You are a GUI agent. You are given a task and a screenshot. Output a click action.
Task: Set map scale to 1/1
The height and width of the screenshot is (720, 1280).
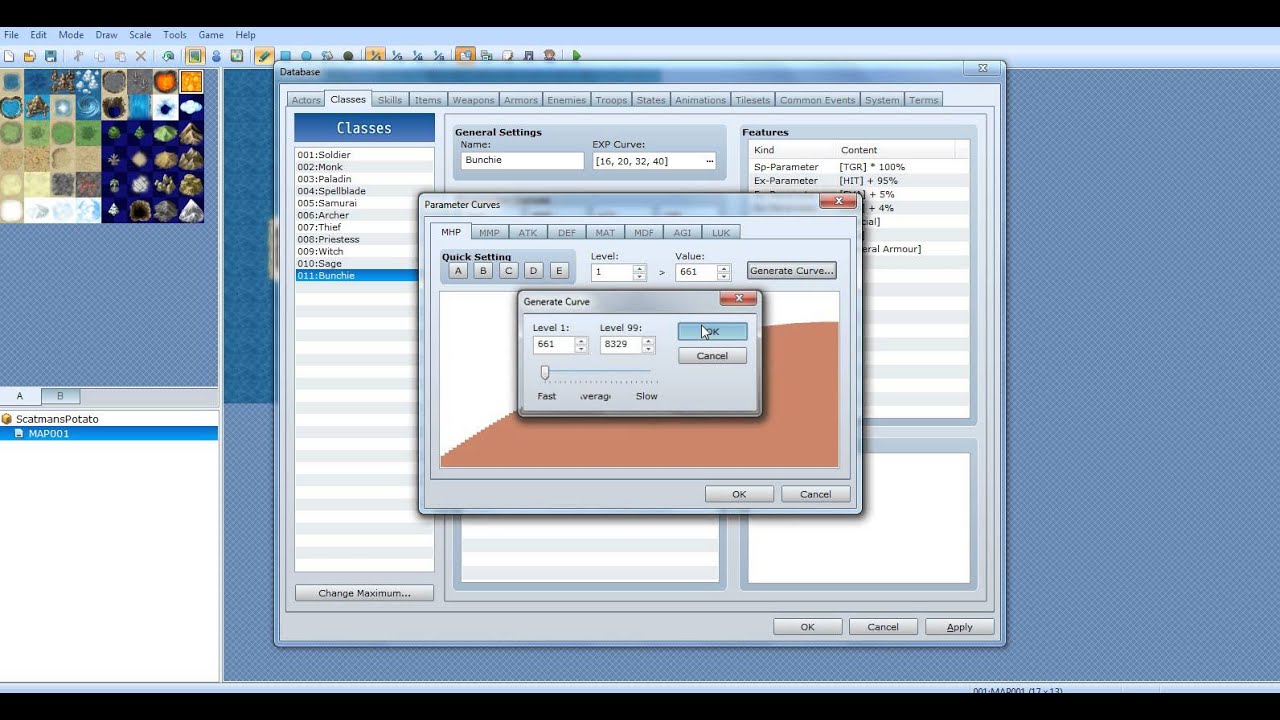(375, 56)
